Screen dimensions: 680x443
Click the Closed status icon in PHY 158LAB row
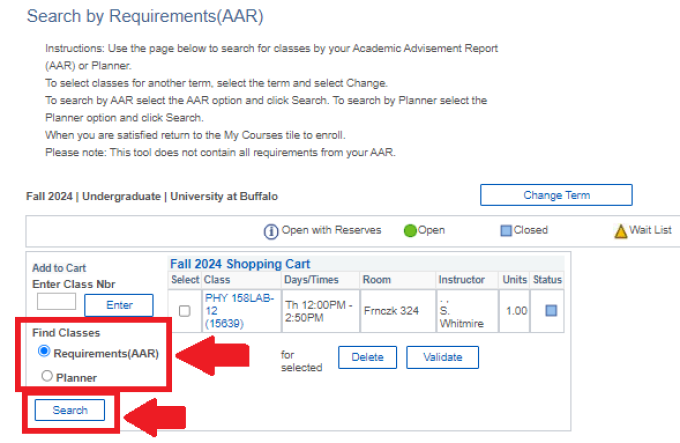pos(552,311)
